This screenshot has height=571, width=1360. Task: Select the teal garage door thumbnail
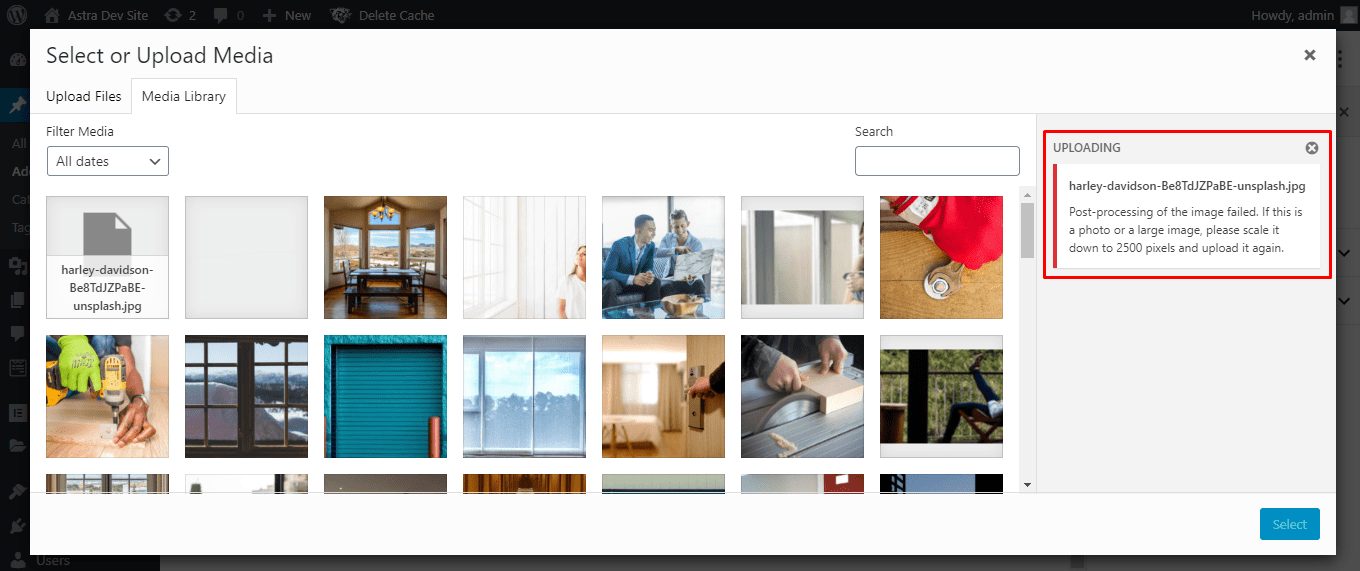[x=385, y=396]
